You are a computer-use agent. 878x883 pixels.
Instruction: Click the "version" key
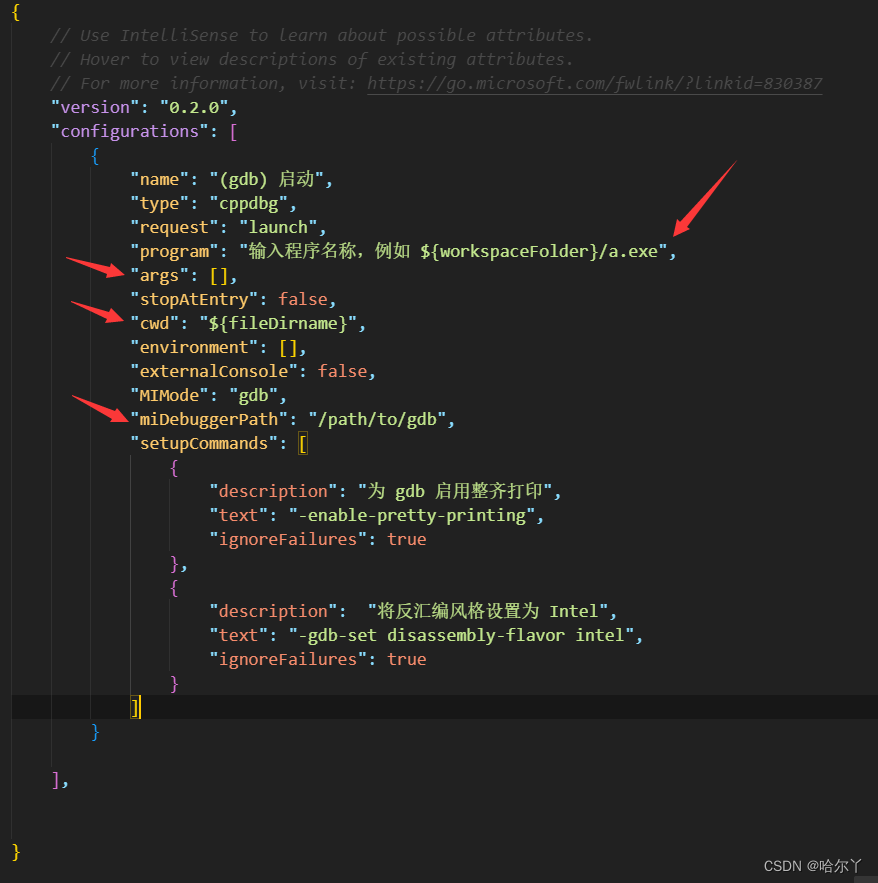(x=96, y=108)
